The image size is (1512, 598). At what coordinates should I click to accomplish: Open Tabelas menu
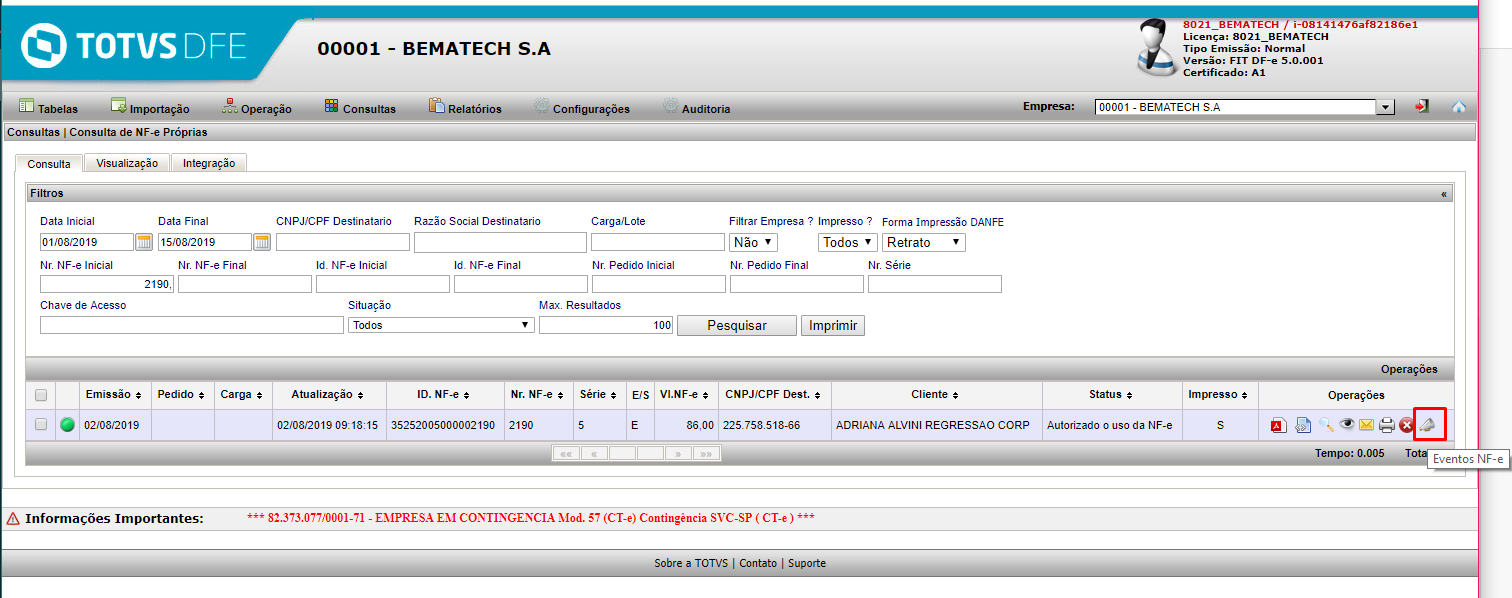click(x=48, y=108)
